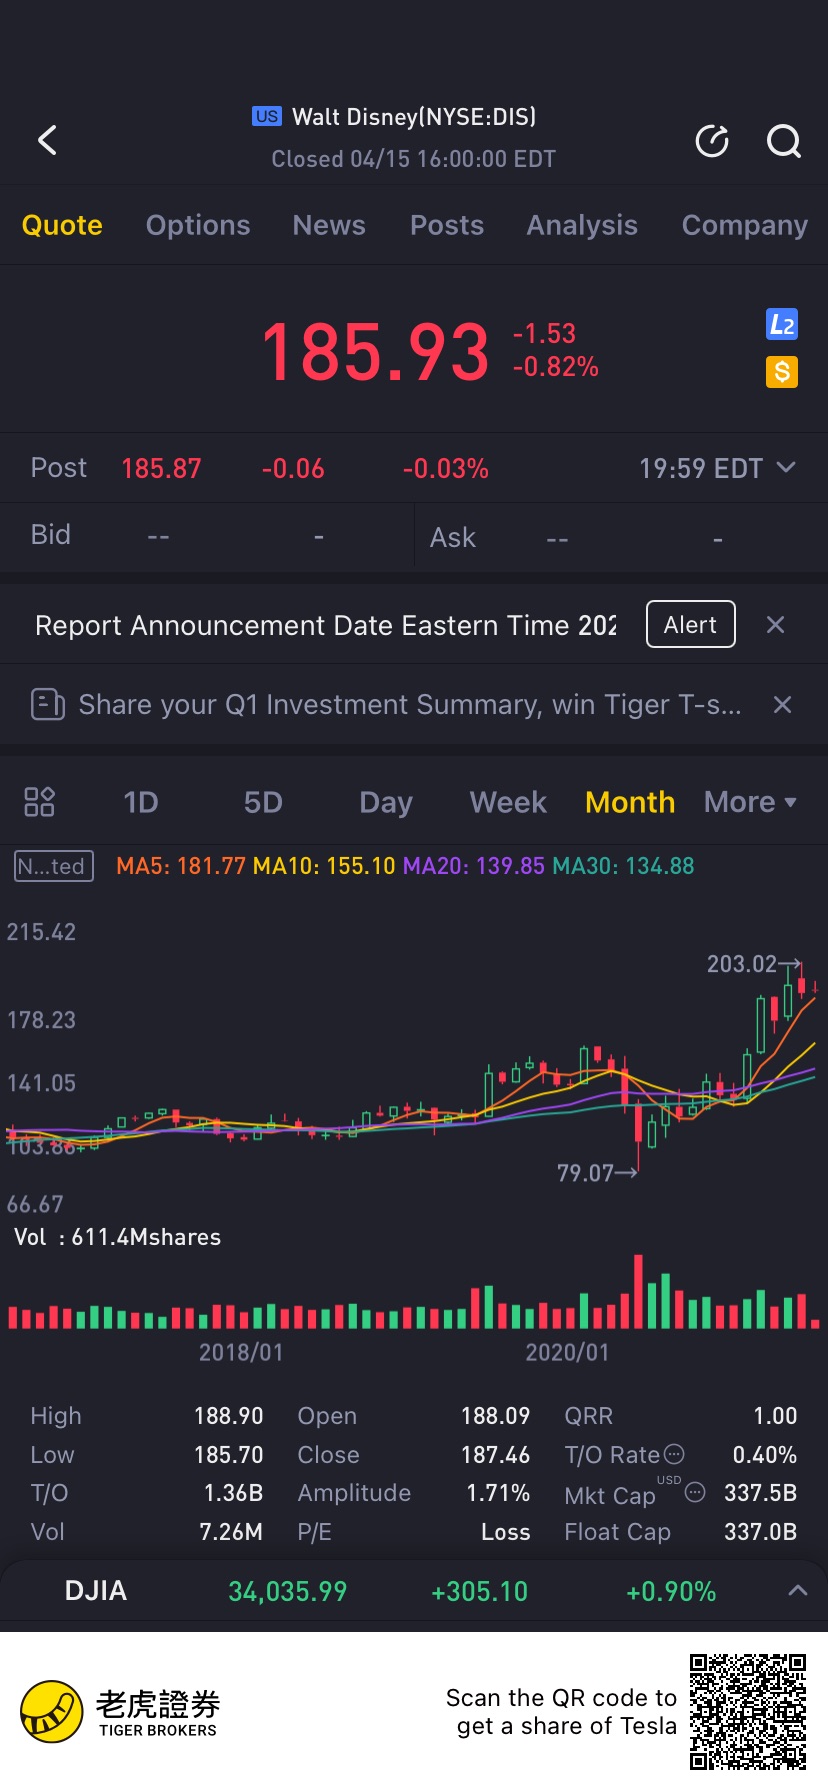Tap the post-market price 185.87
Viewport: 828px width, 1792px height.
coord(161,468)
